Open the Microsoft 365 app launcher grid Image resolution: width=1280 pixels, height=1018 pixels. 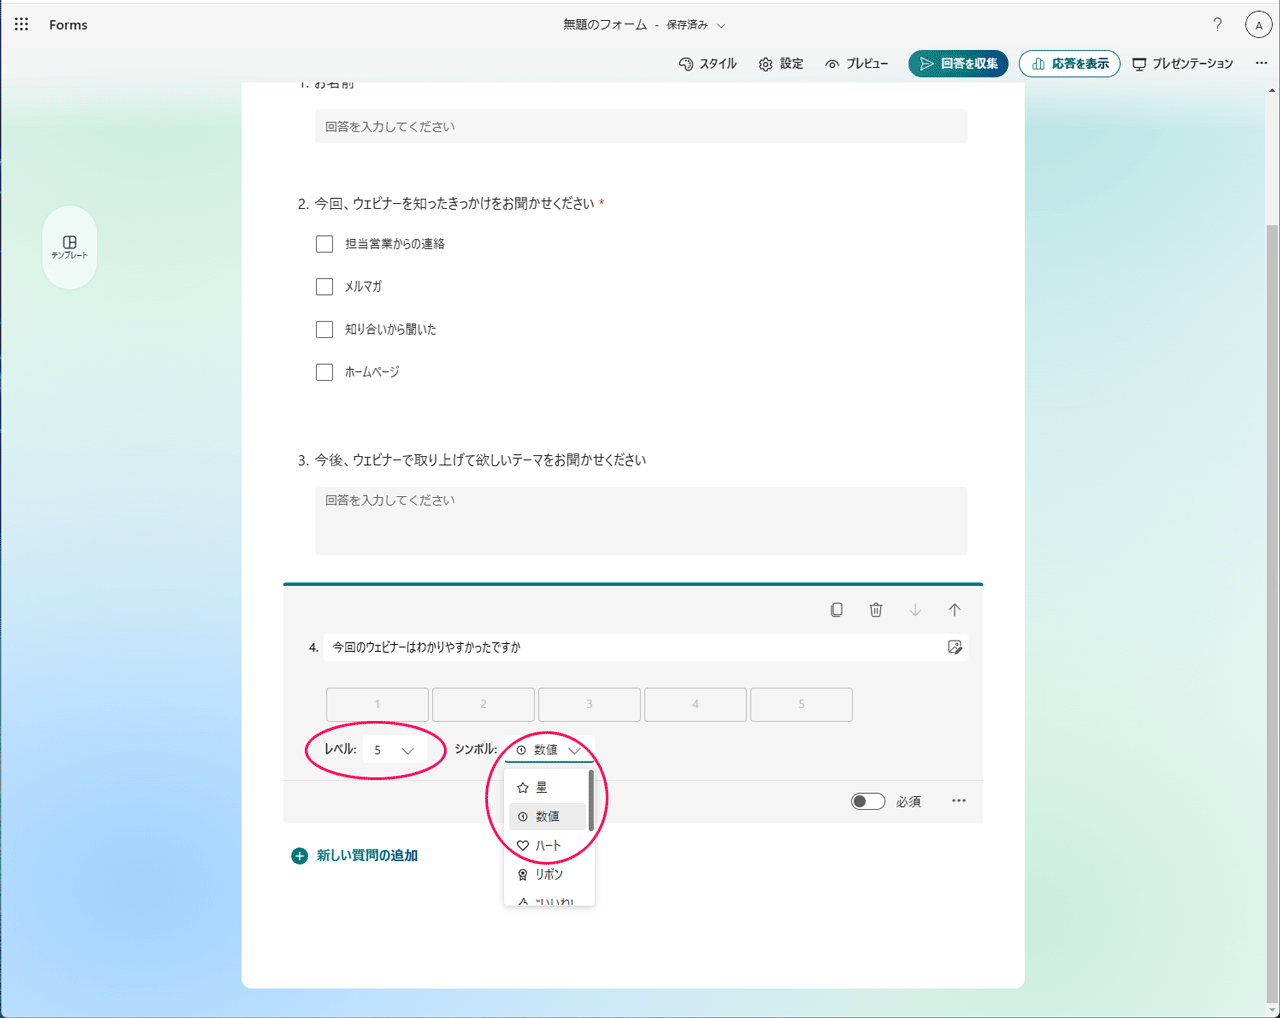point(21,24)
